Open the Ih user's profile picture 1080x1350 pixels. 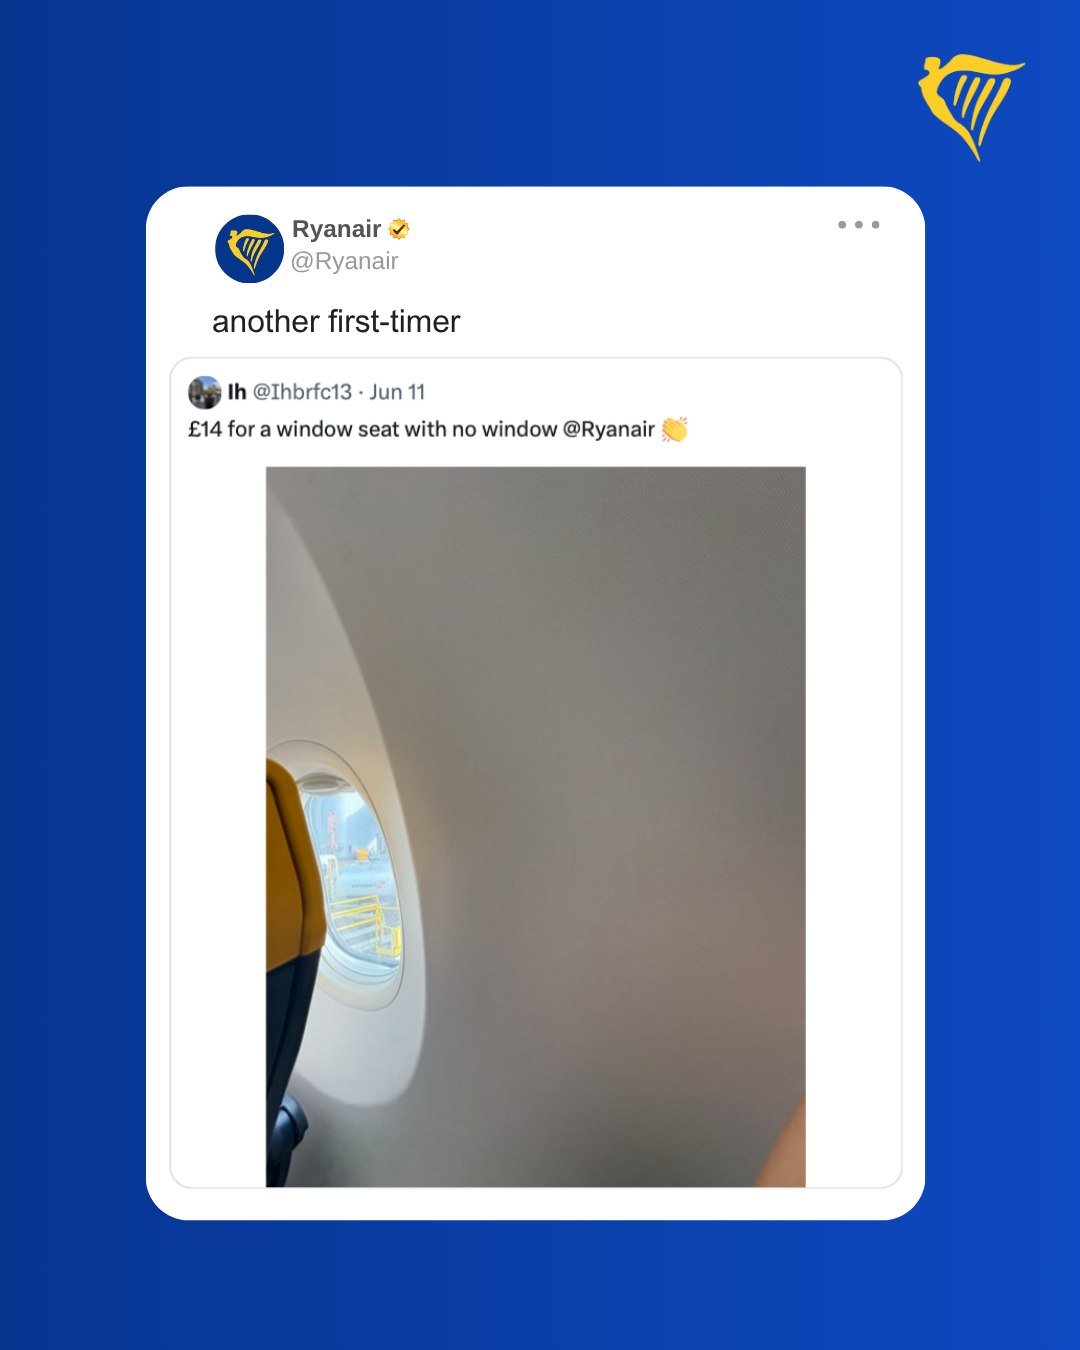pyautogui.click(x=205, y=392)
